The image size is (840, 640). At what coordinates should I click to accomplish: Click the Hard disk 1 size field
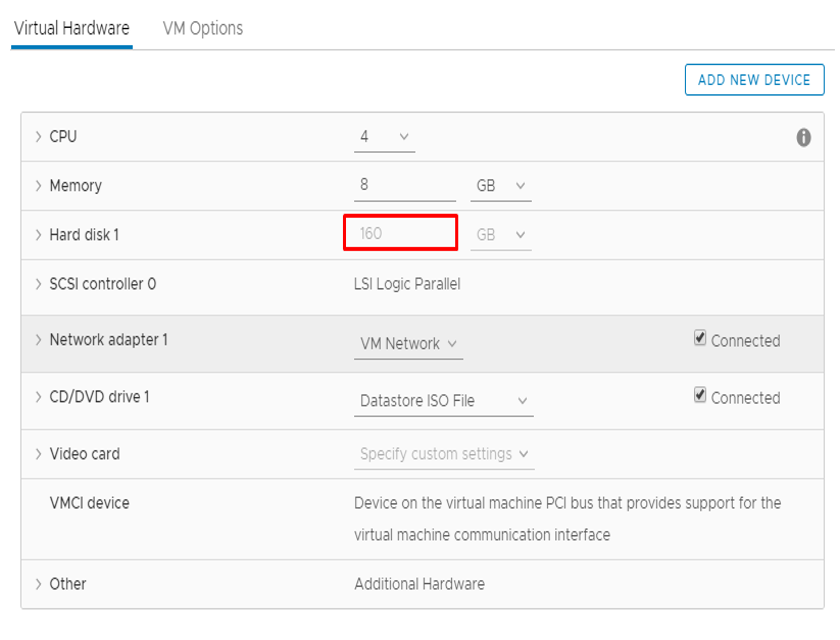400,234
